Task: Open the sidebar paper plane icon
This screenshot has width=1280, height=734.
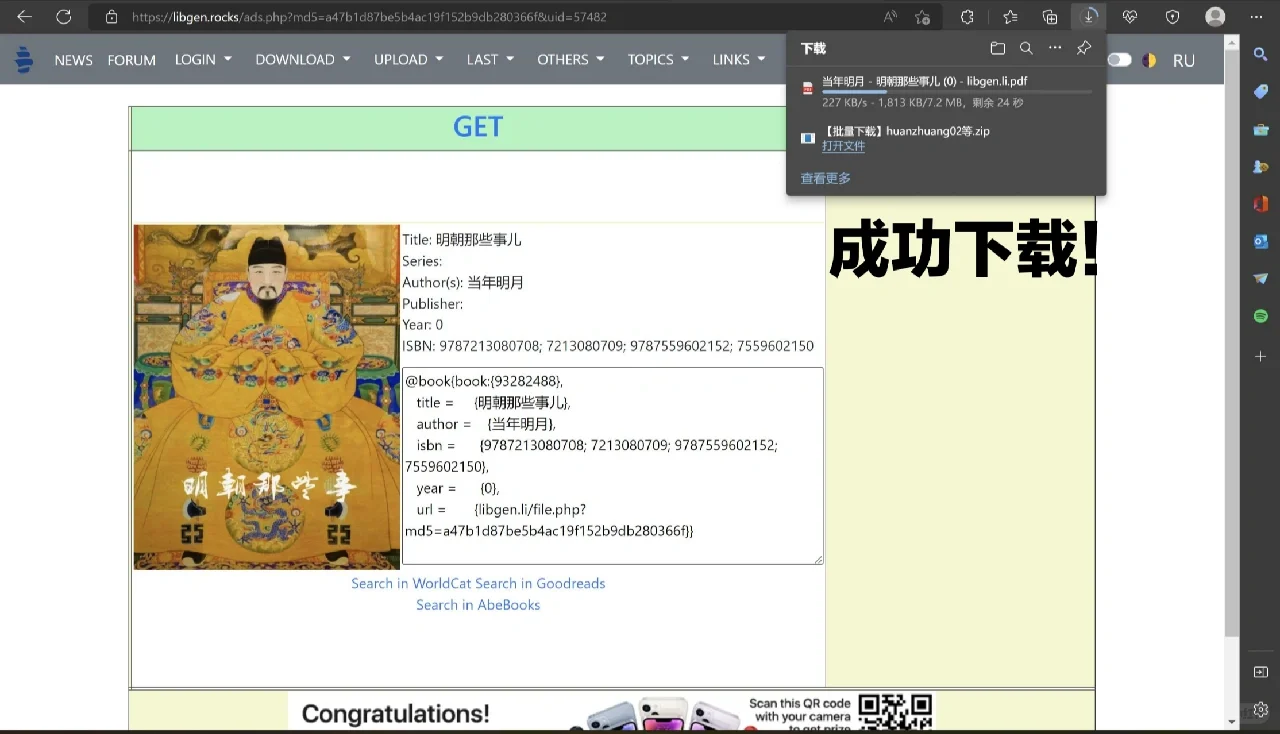Action: [1260, 278]
